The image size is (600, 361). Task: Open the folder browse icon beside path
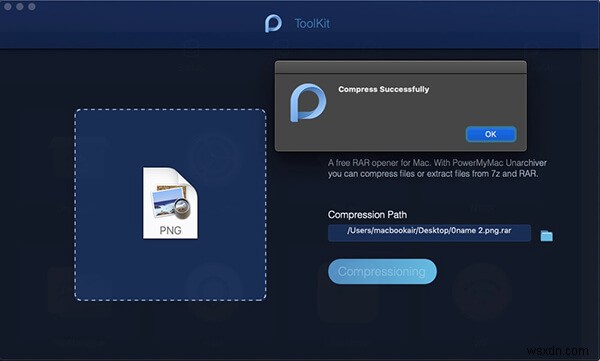coord(546,235)
